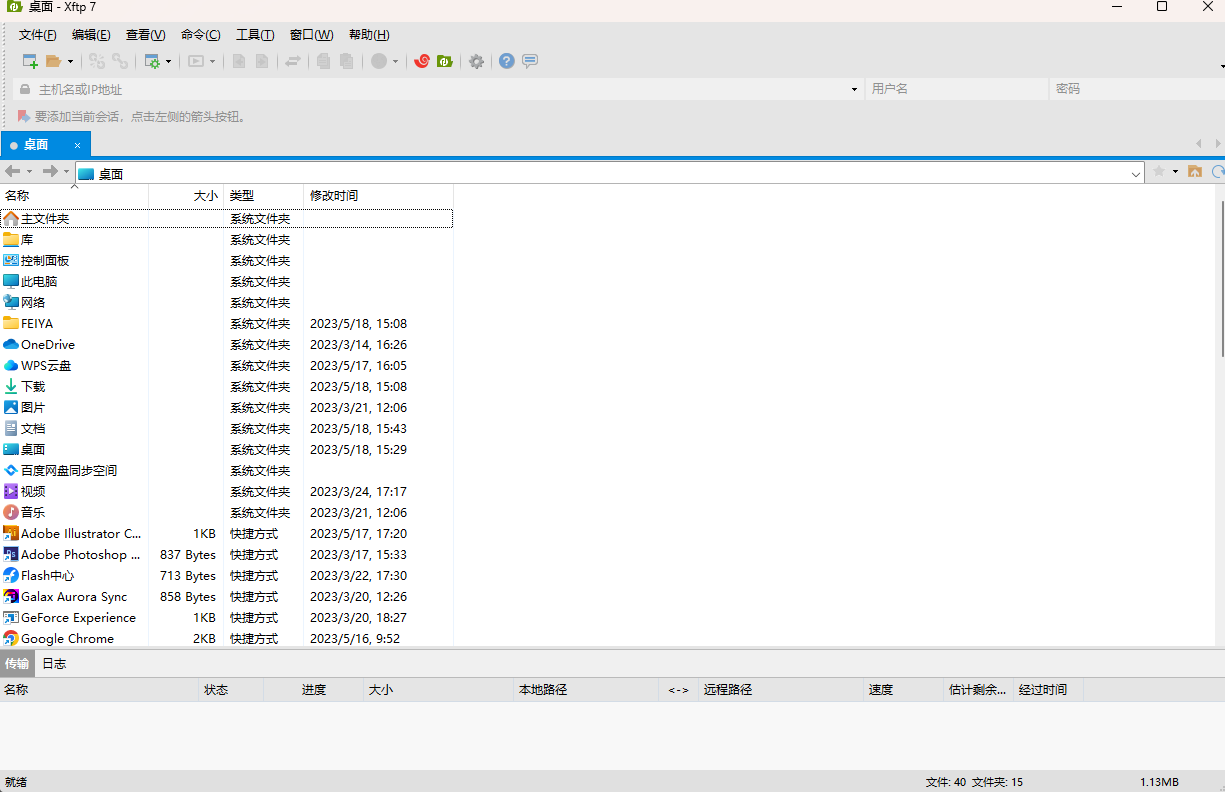Click the Back navigation arrow
This screenshot has width=1225, height=792.
click(12, 172)
